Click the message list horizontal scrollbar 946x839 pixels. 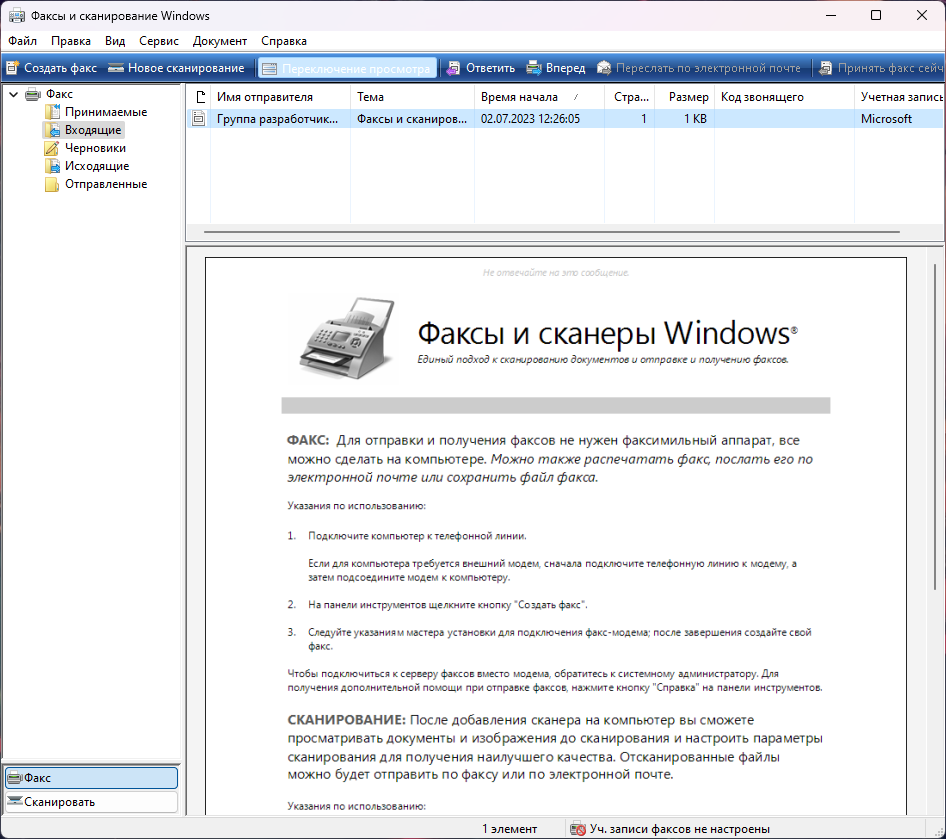pyautogui.click(x=551, y=232)
